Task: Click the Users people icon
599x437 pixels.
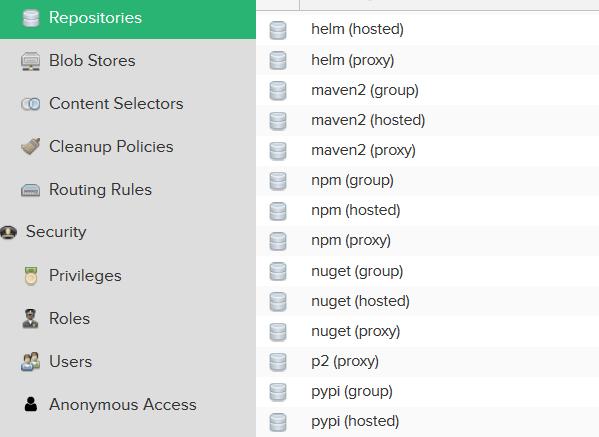Action: tap(31, 361)
